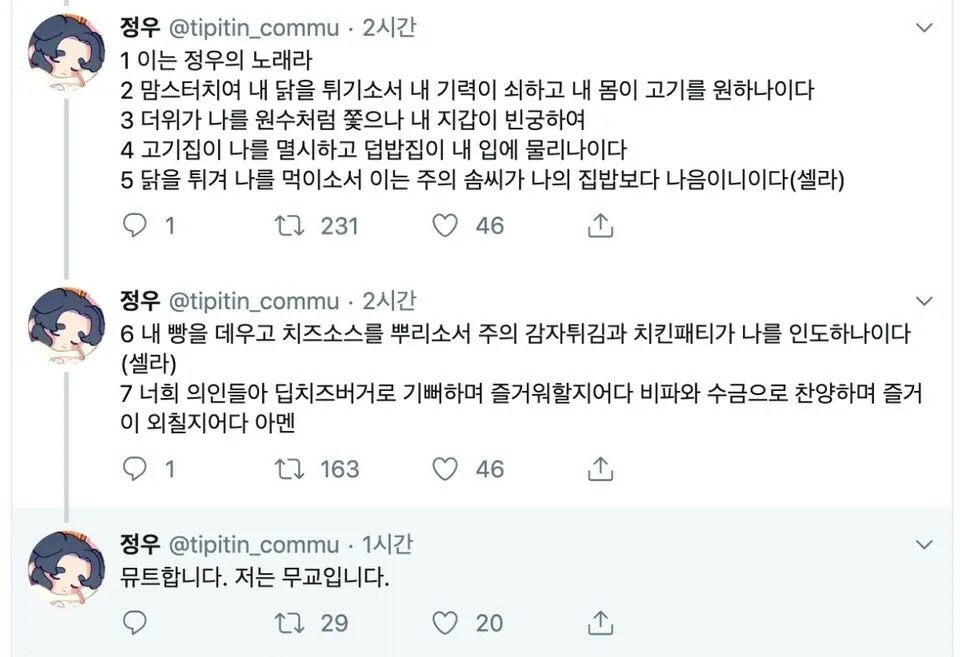Open the 정우 profile name on first tweet
This screenshot has height=657, width=960.
tap(140, 27)
